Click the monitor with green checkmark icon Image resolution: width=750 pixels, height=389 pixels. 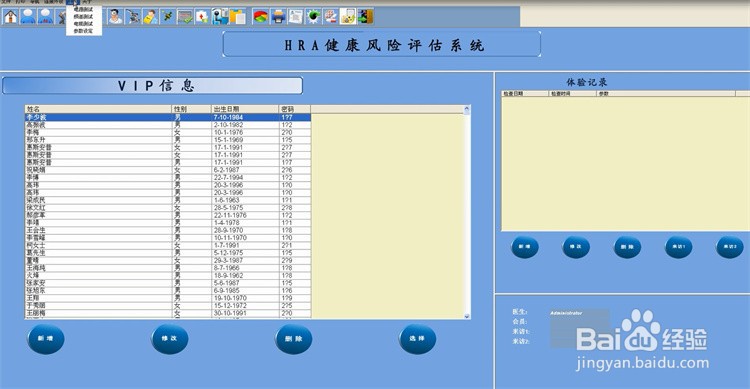point(185,17)
